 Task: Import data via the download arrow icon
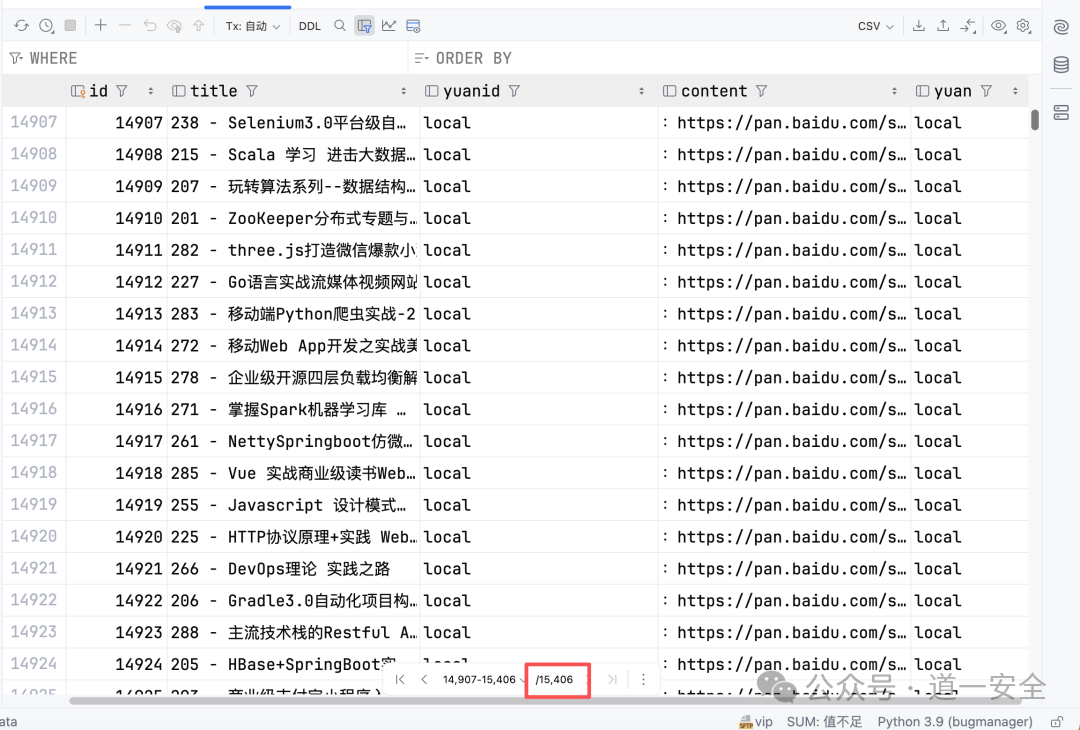[919, 26]
